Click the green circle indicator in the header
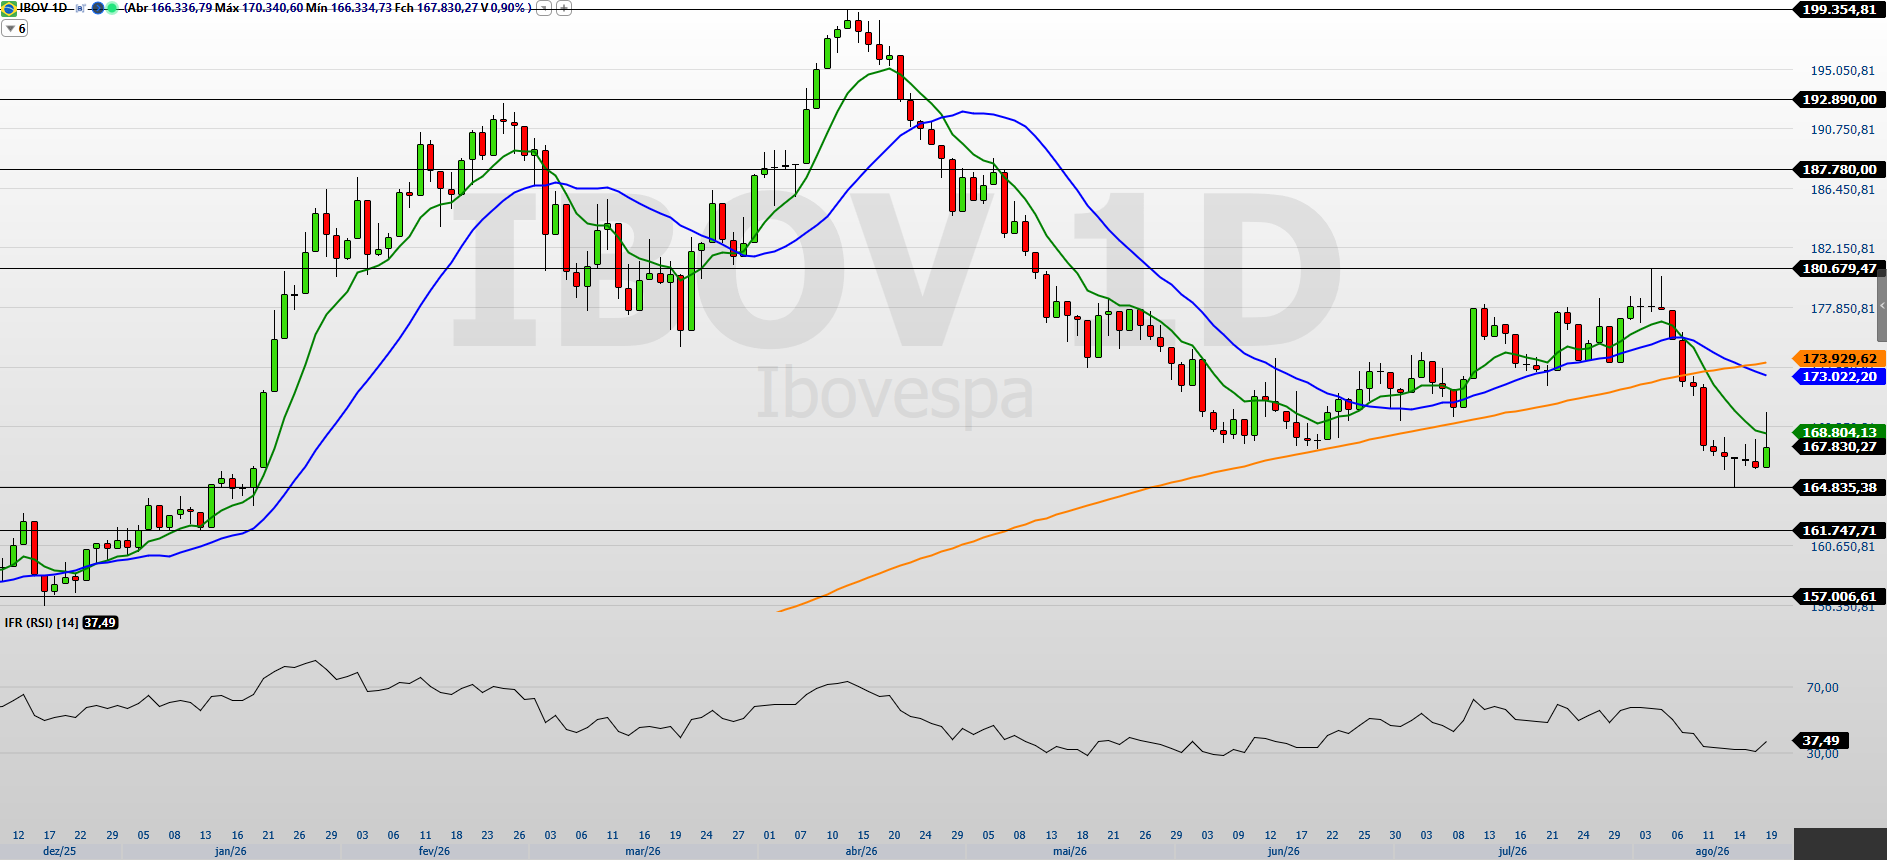 click(111, 8)
